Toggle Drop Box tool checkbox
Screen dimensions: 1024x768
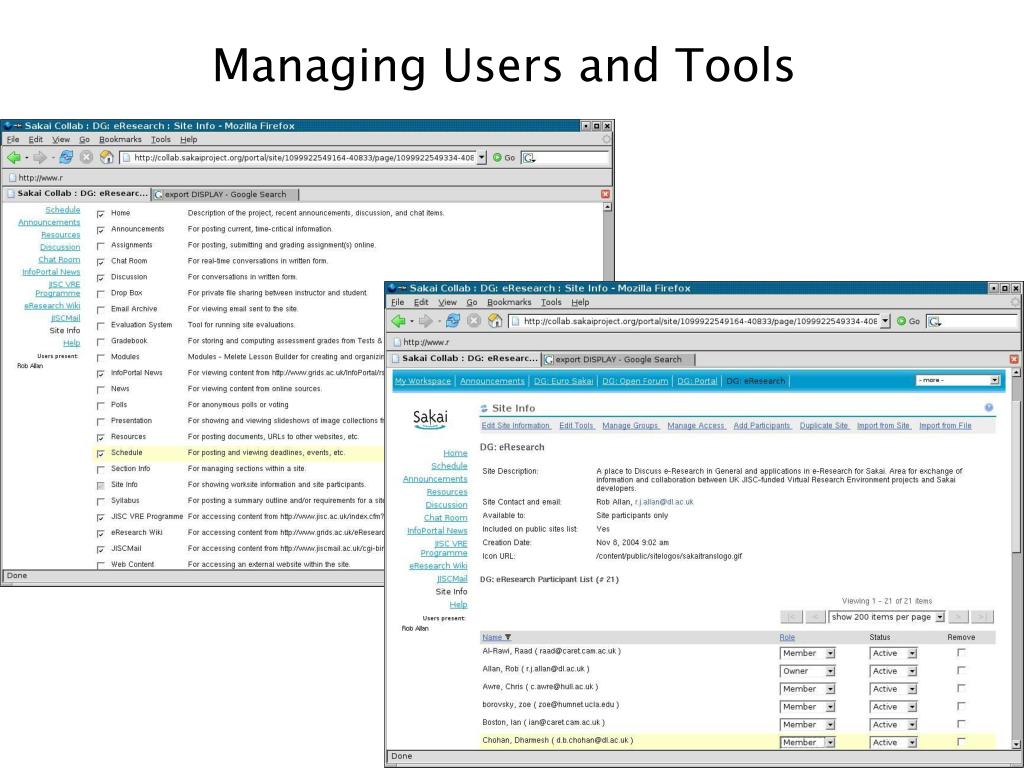coord(101,294)
